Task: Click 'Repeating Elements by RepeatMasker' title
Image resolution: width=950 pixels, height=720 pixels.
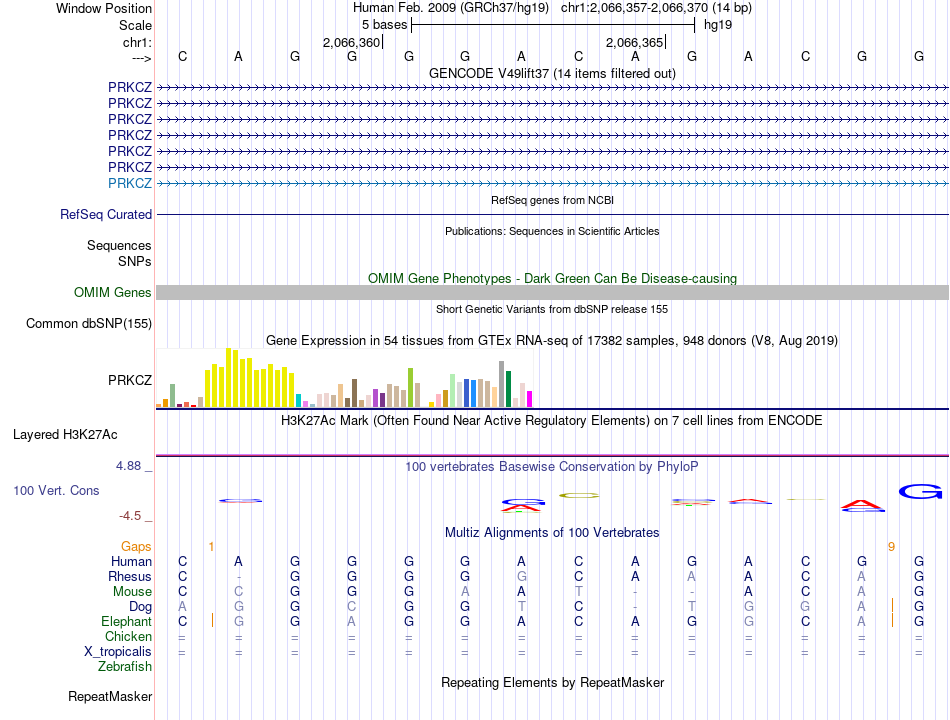Action: coord(552,682)
